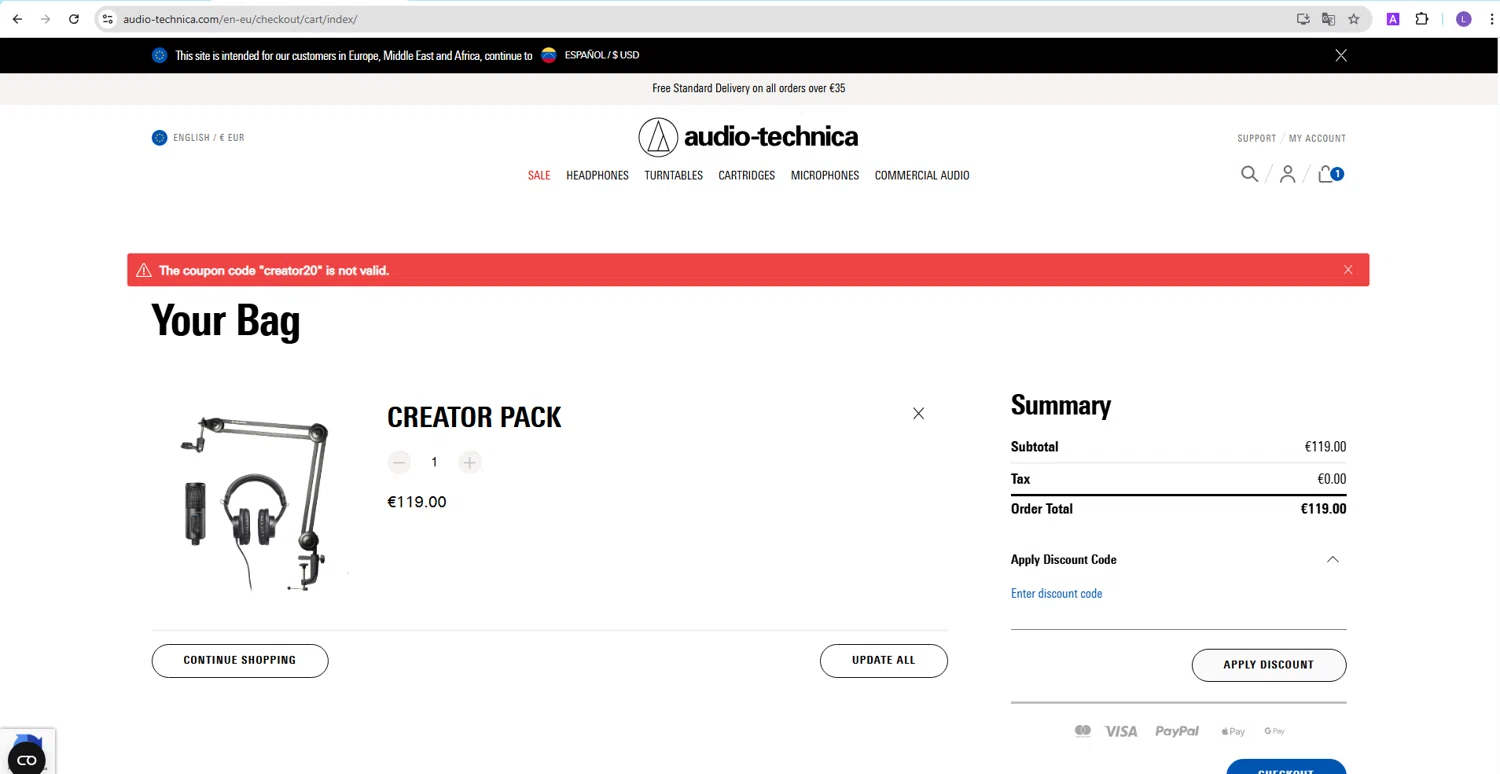Open the English / € EUR language selector
This screenshot has width=1500, height=774.
(198, 138)
